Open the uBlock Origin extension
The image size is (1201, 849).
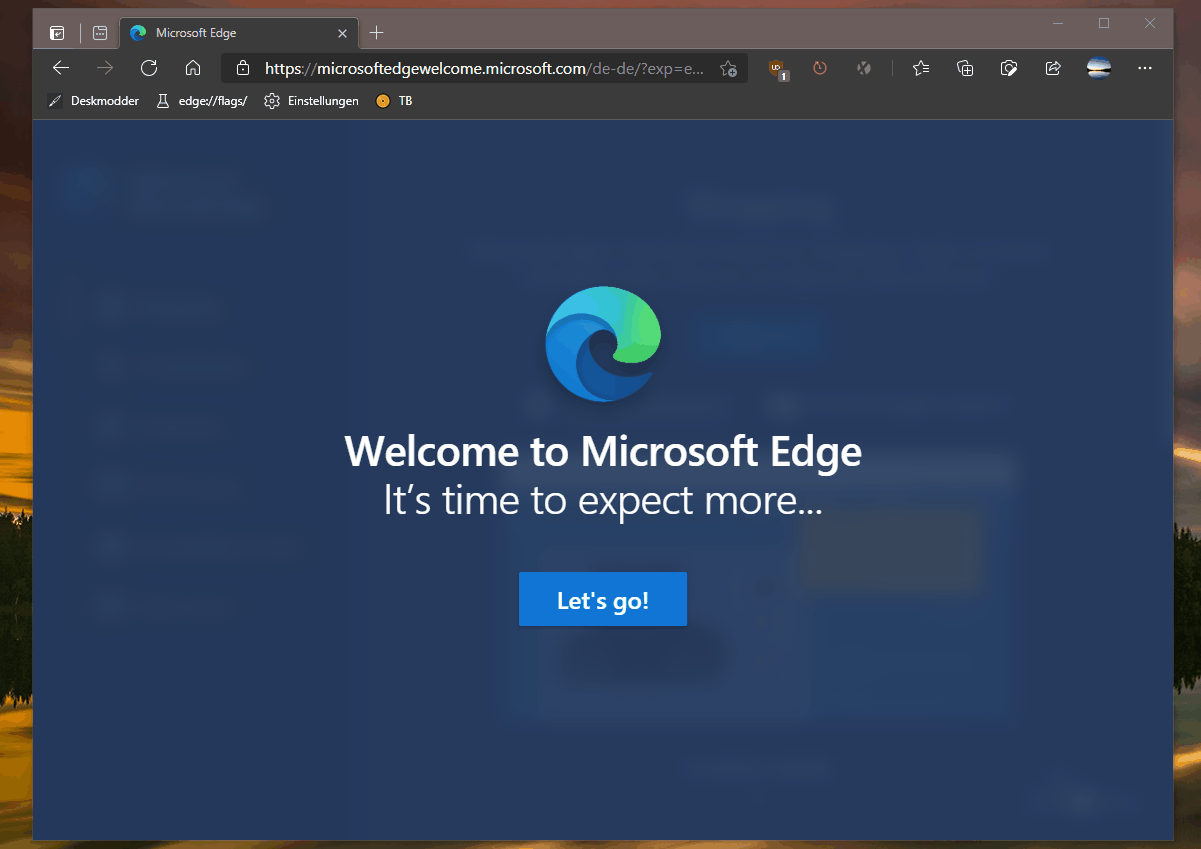coord(777,69)
